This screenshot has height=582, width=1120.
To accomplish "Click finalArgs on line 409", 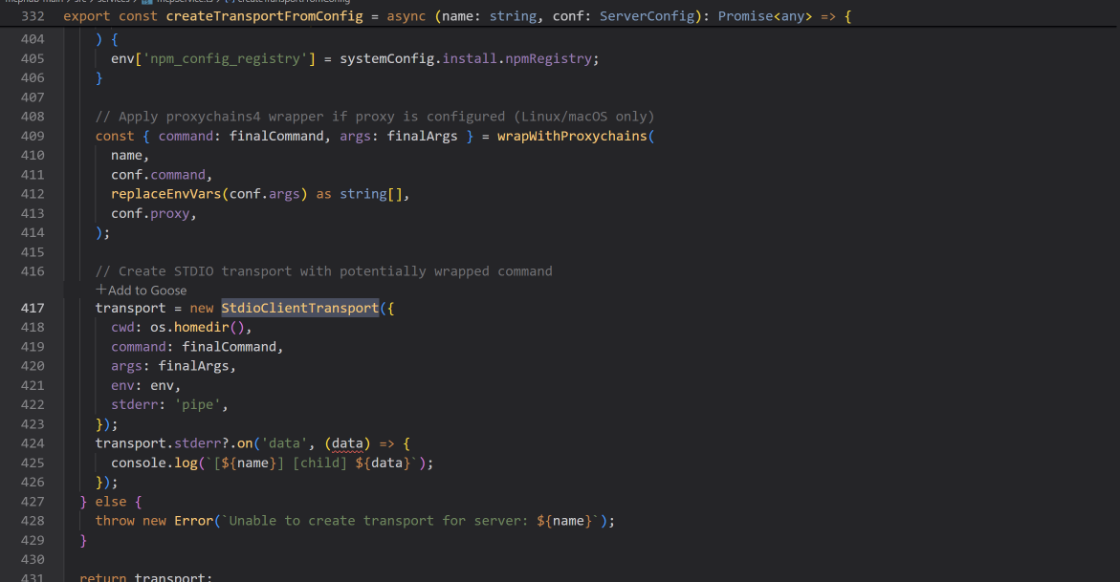I will point(422,136).
